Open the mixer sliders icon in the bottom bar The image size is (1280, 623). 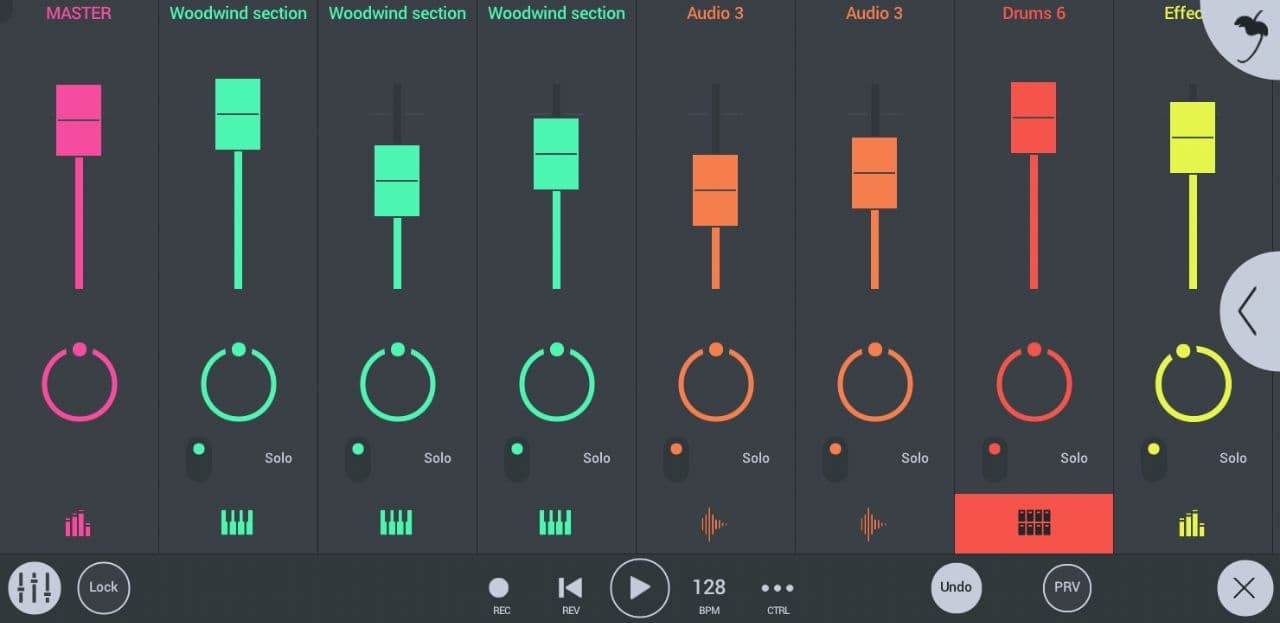click(x=35, y=587)
